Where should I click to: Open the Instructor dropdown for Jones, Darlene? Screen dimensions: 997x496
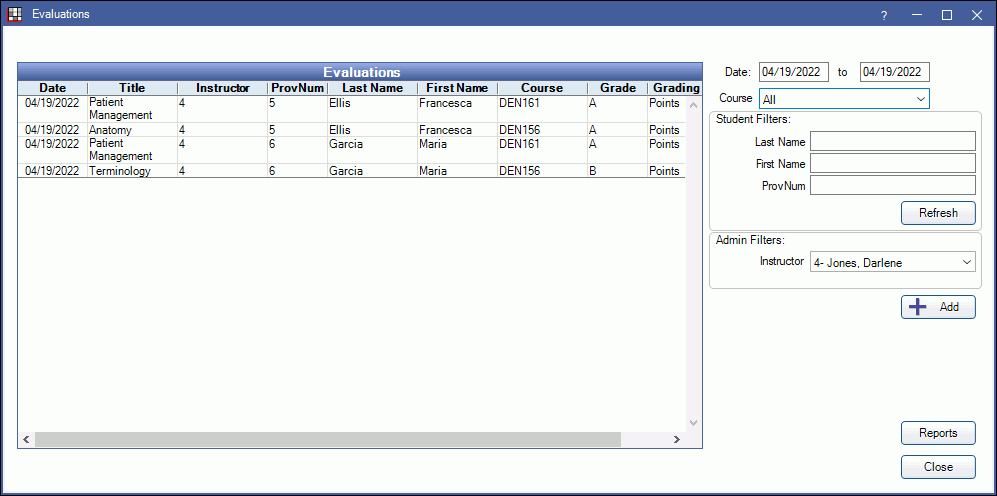pos(893,262)
